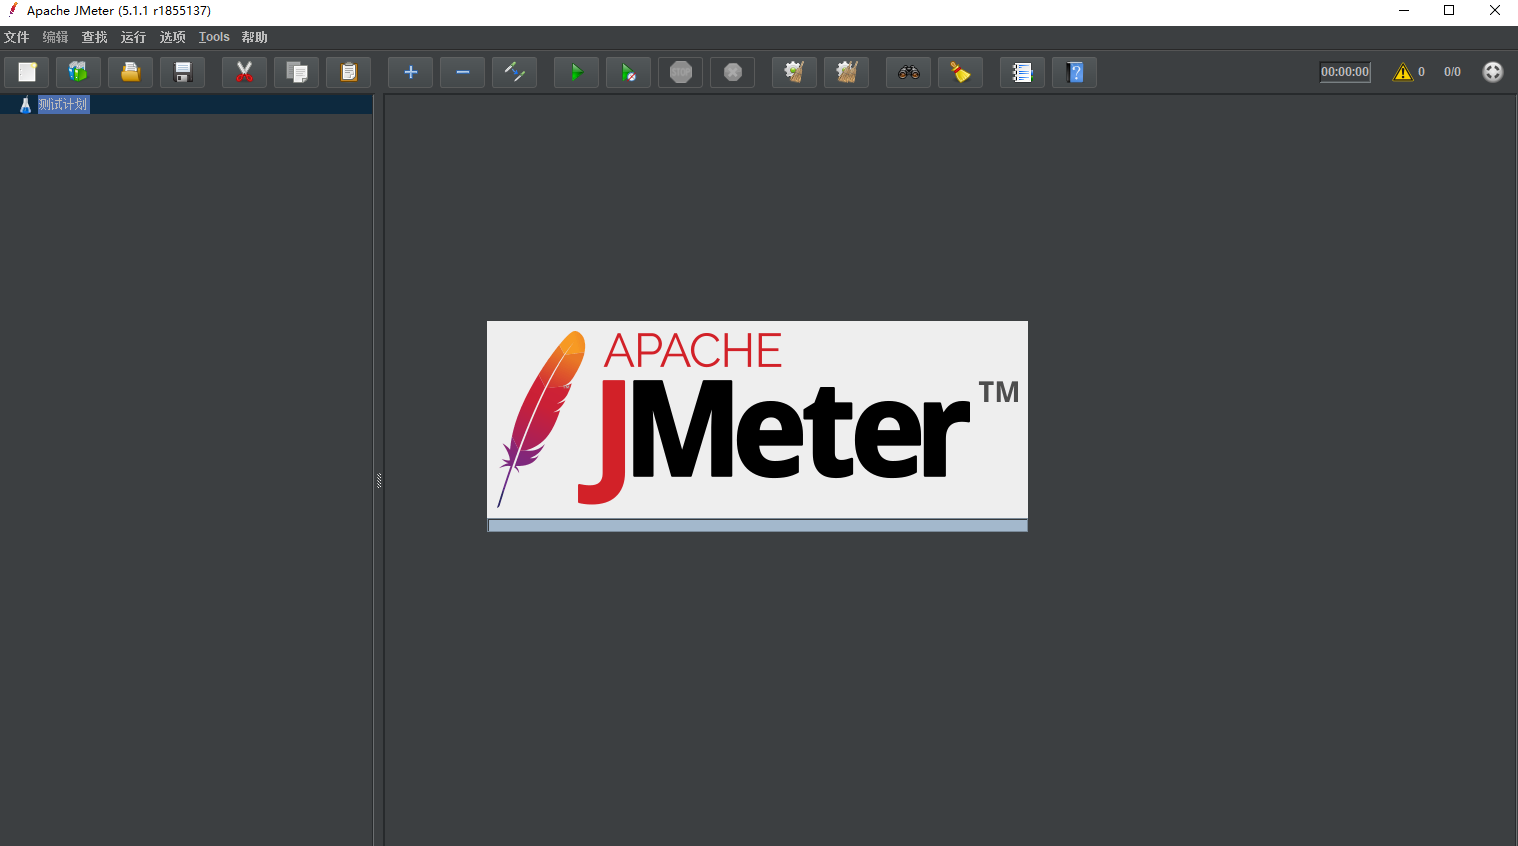Click the elapsed time 00:00:00 field
This screenshot has width=1518, height=846.
coord(1345,72)
